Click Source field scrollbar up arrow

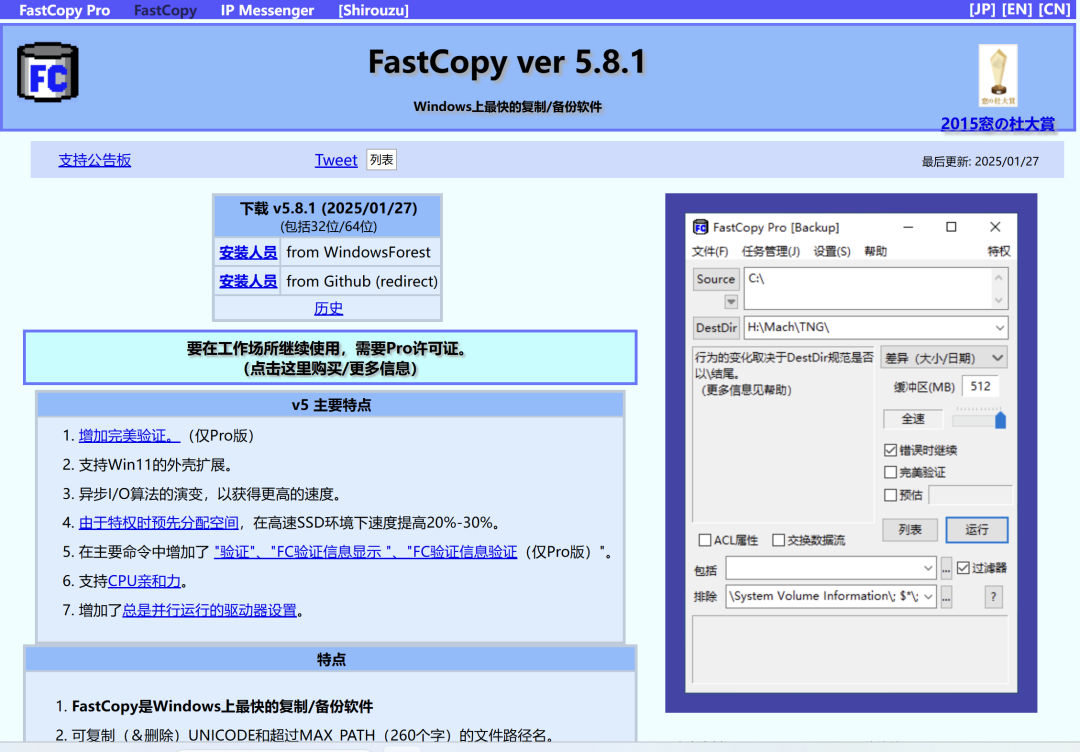[x=999, y=277]
